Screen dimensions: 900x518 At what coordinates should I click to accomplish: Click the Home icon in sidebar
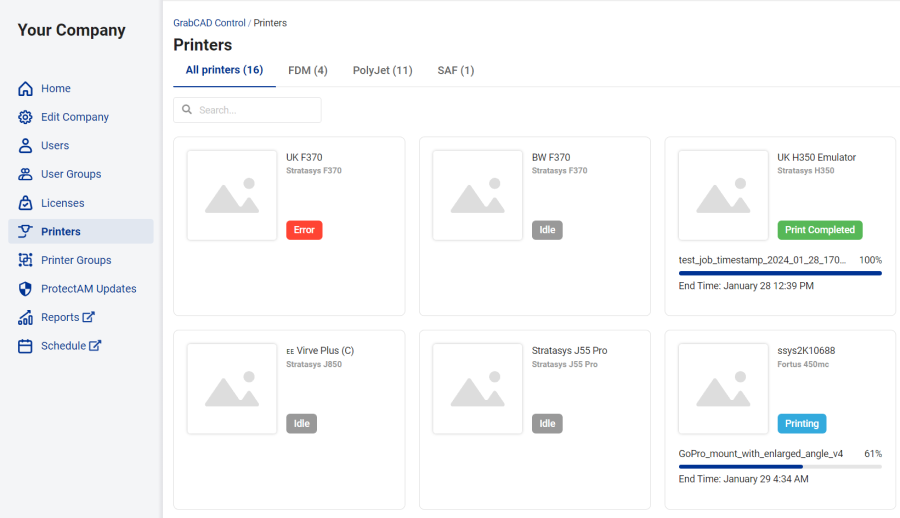tap(26, 89)
